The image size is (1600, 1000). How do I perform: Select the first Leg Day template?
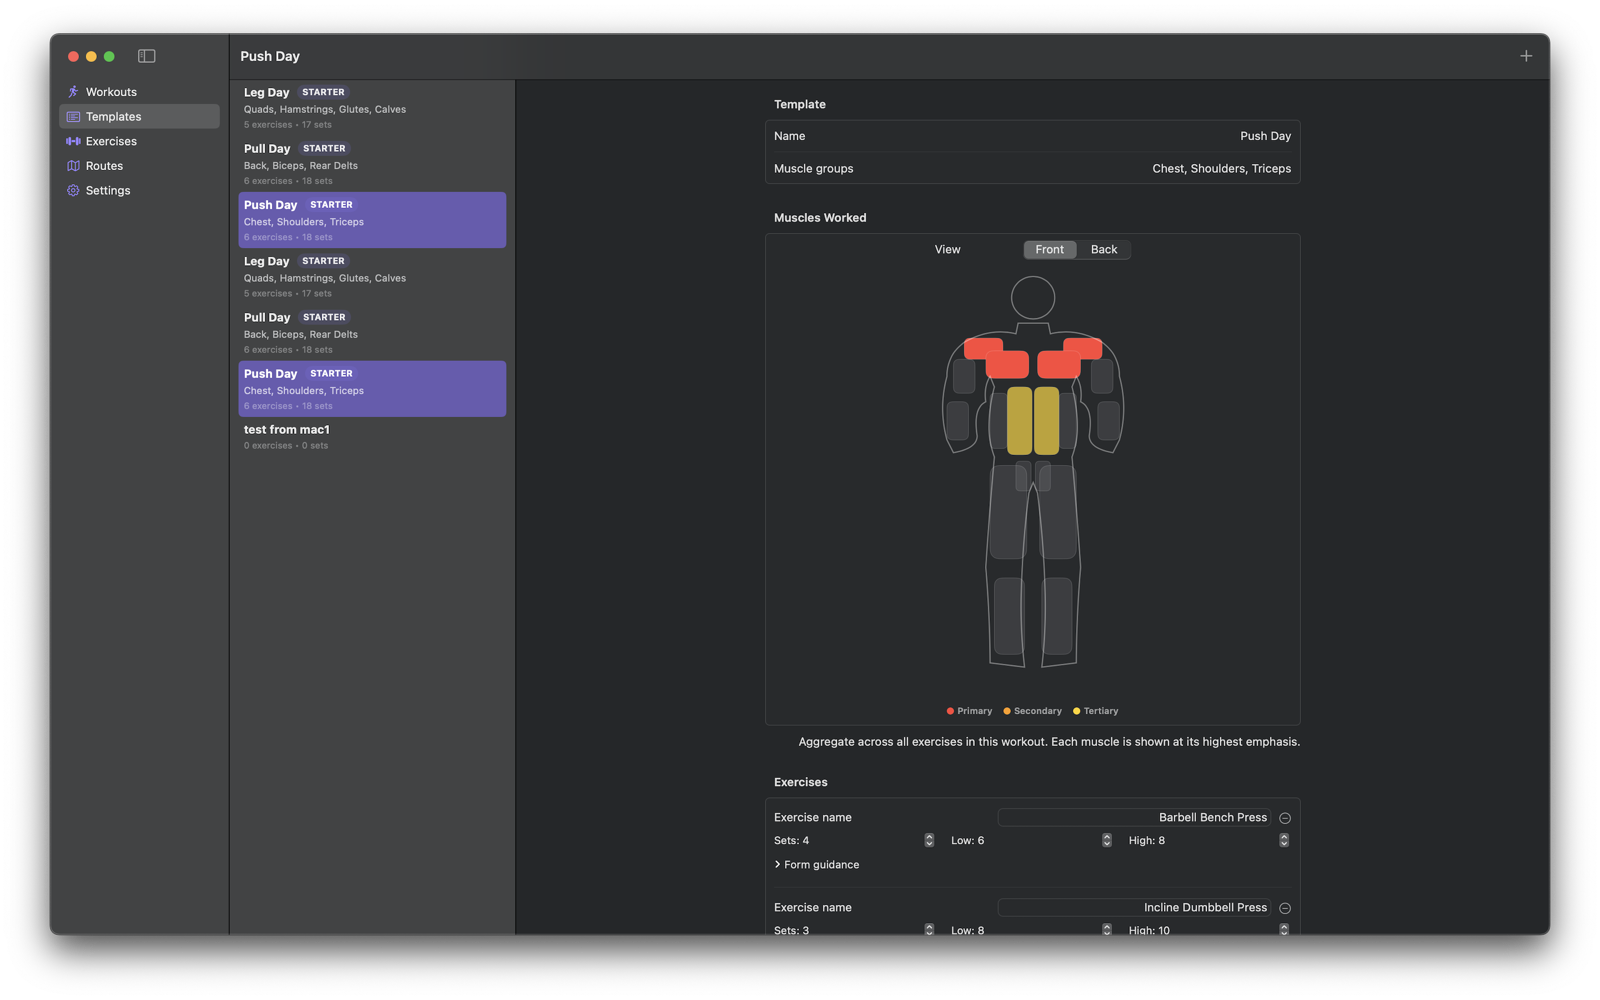coord(372,107)
